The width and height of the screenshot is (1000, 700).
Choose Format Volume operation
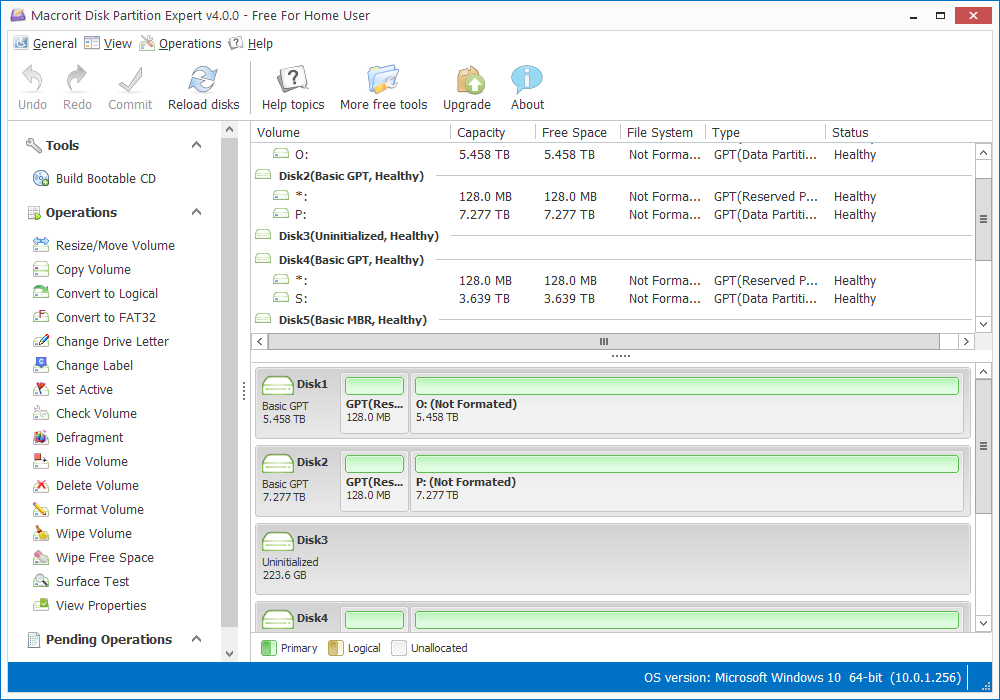[88, 509]
